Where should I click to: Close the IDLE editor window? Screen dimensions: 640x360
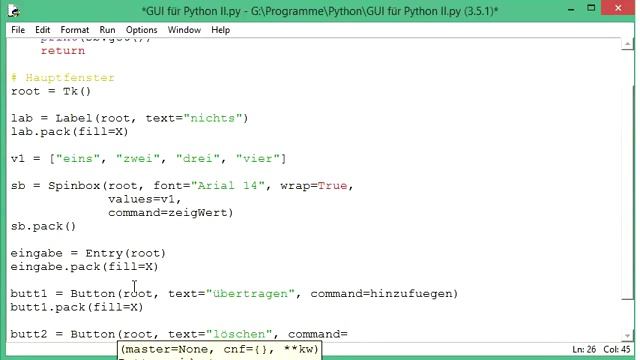click(x=618, y=8)
